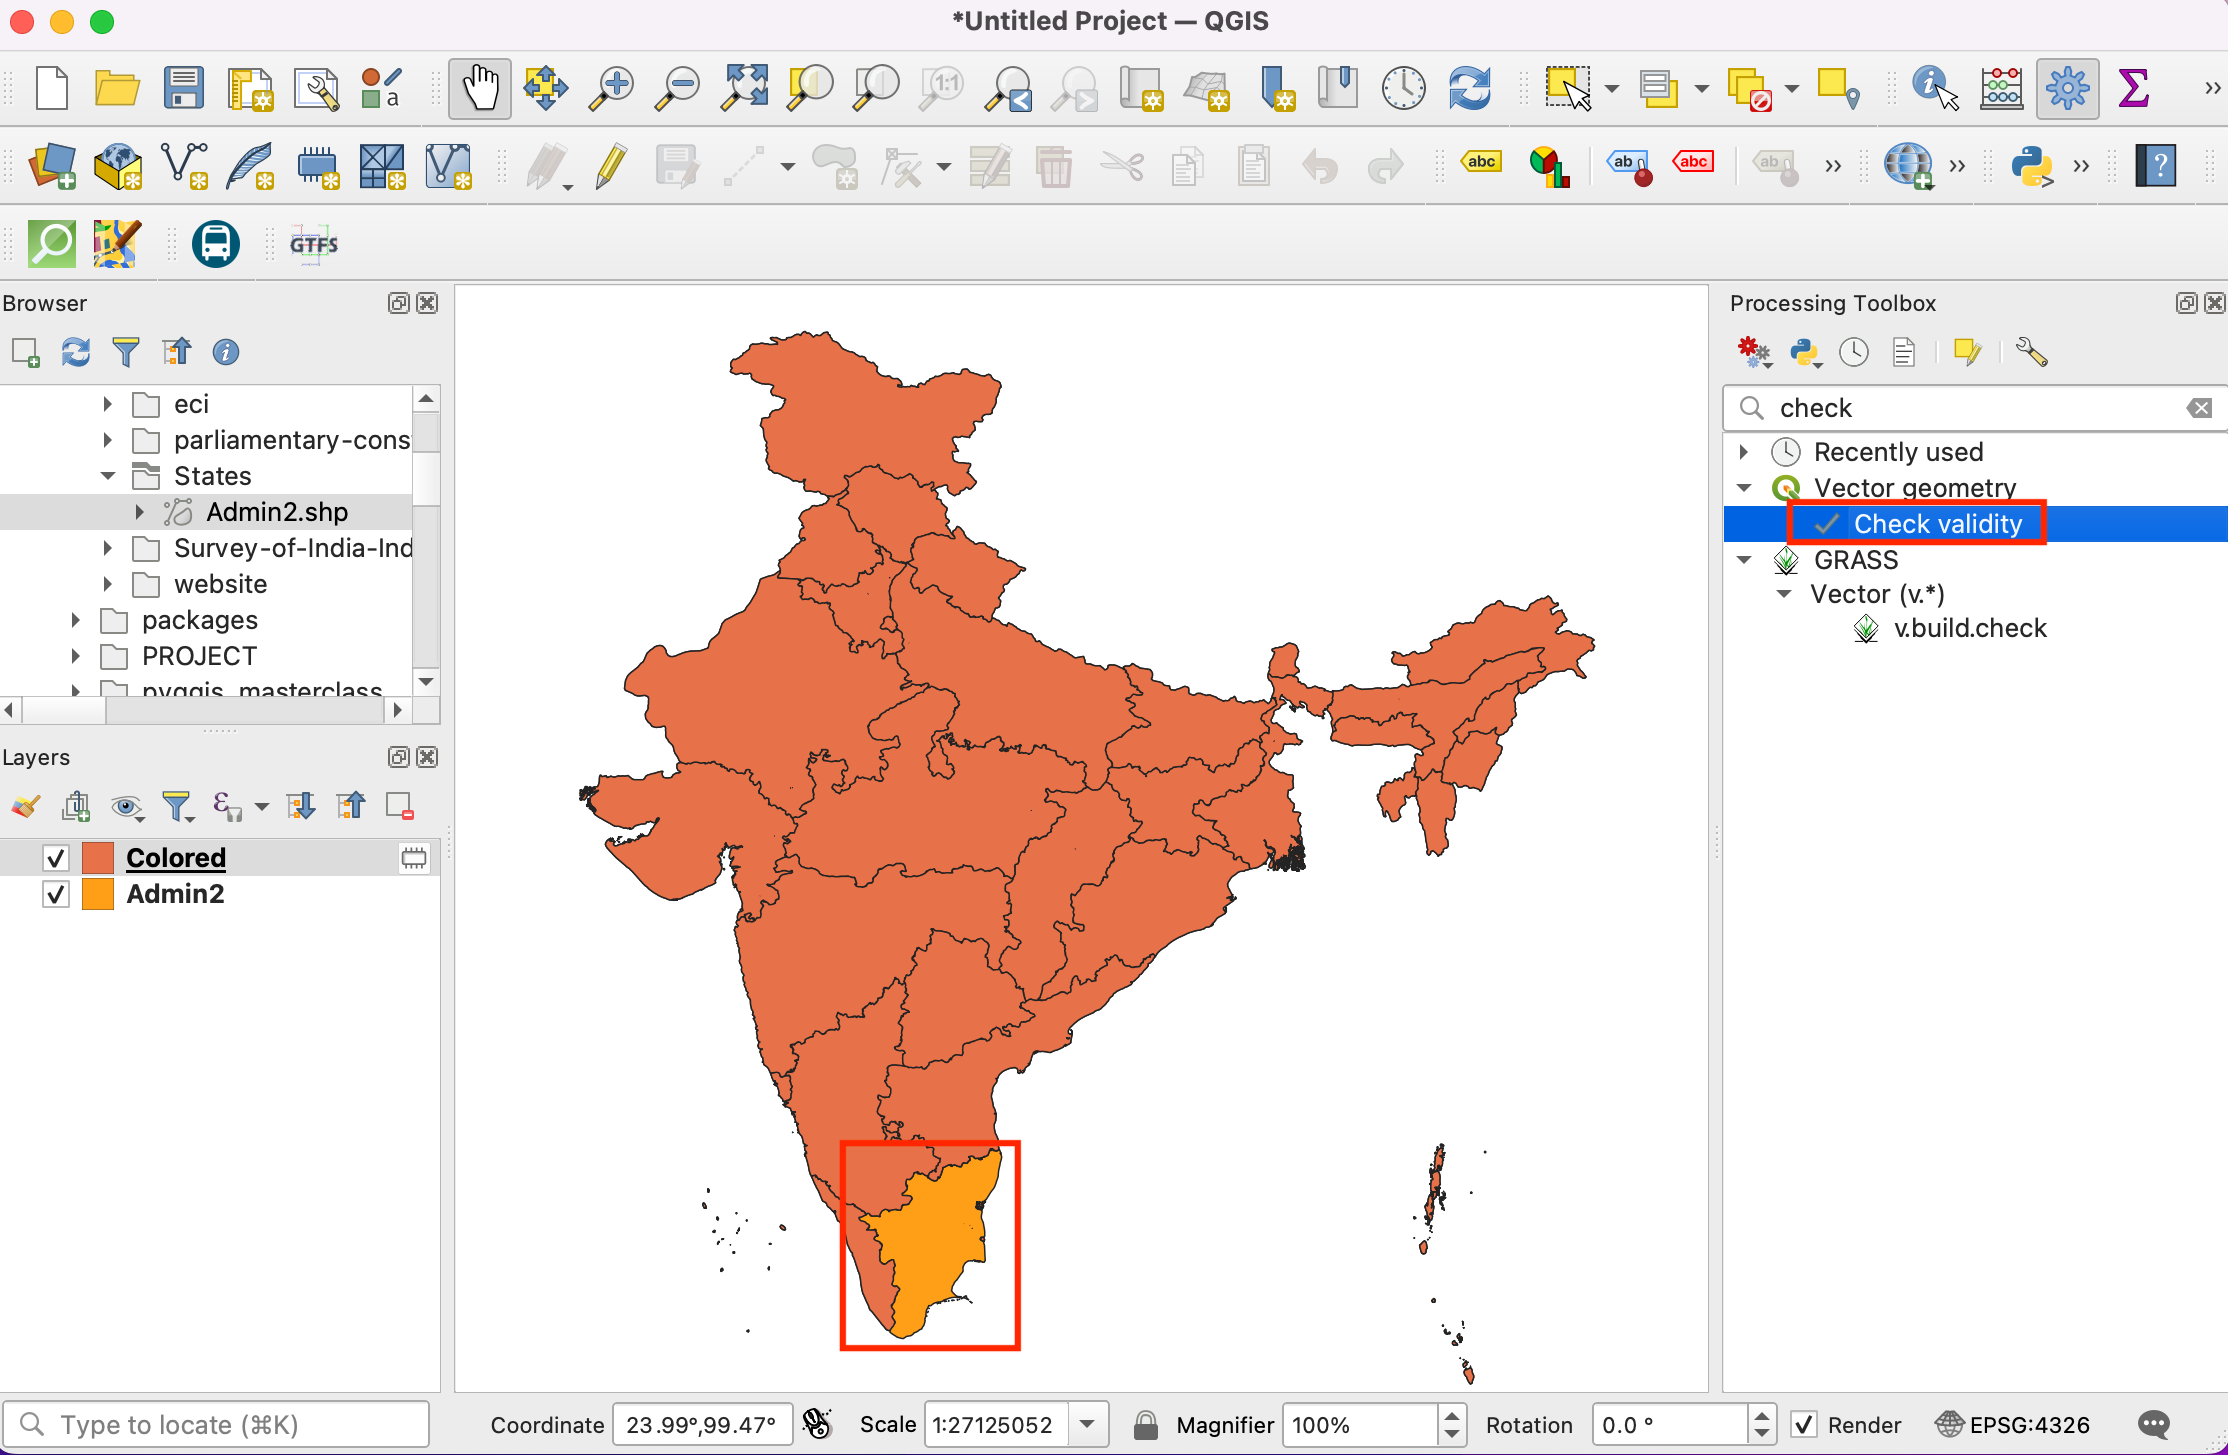Select v.build.check GRASS algorithm
2228x1455 pixels.
click(1969, 628)
